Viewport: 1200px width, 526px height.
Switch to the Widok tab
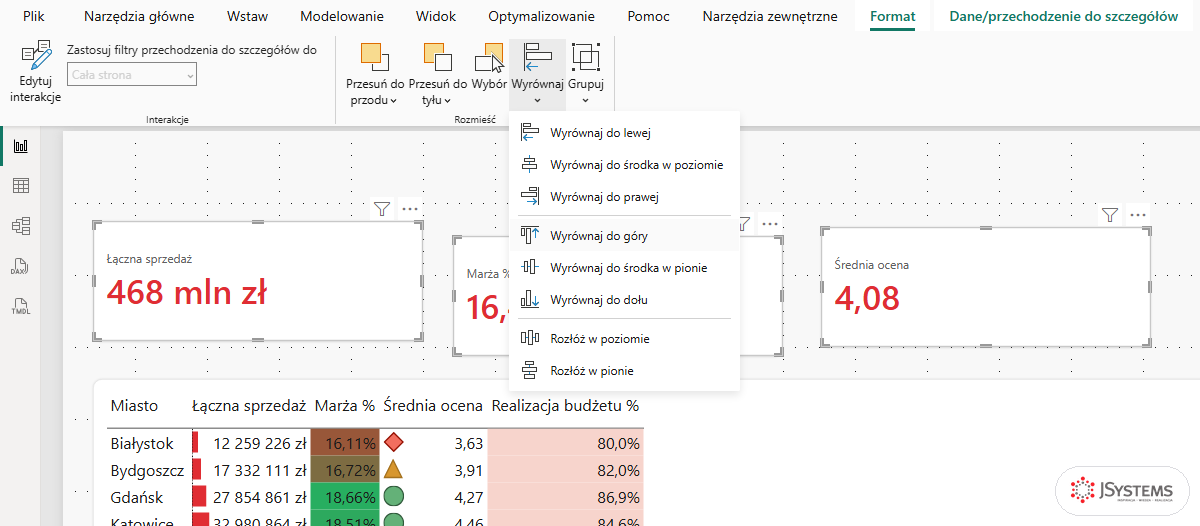pos(436,16)
